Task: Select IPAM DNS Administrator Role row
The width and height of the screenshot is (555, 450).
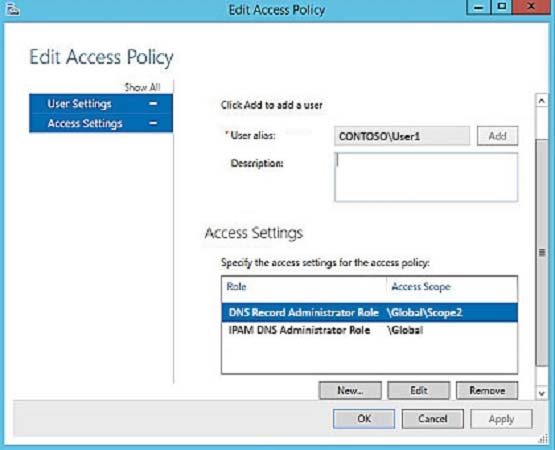Action: [x=370, y=330]
